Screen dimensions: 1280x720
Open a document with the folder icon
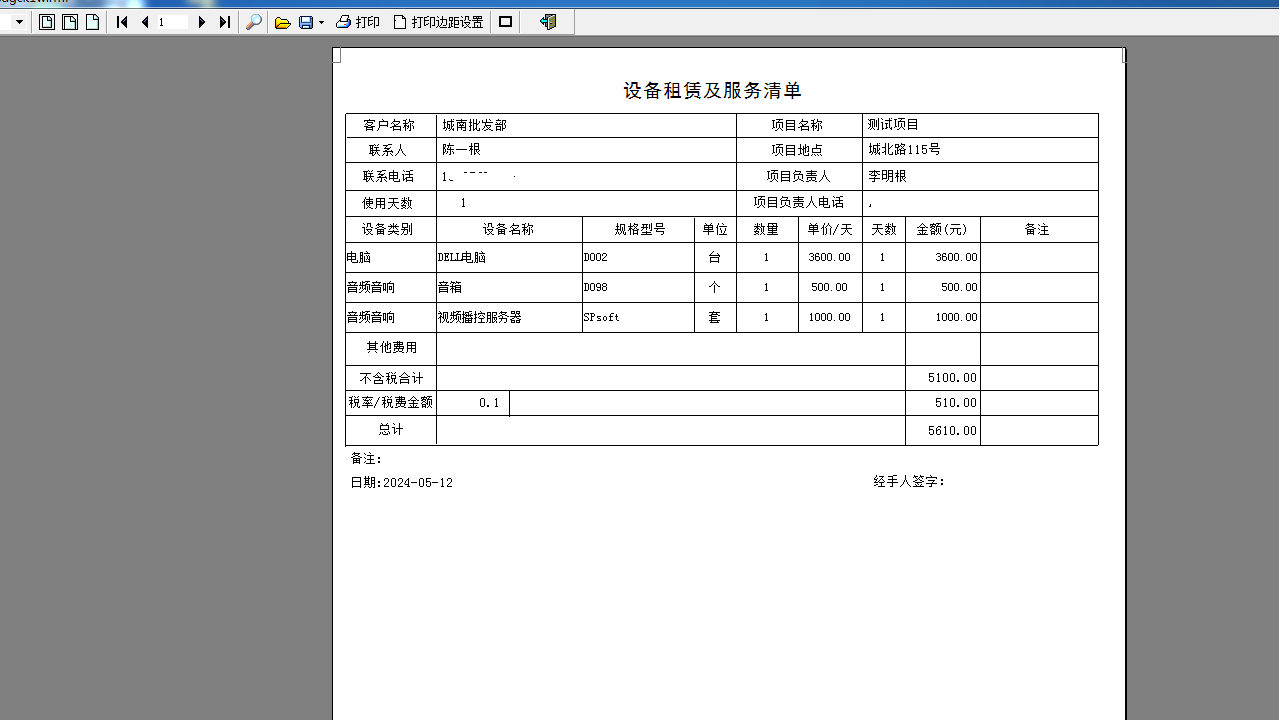(x=282, y=22)
